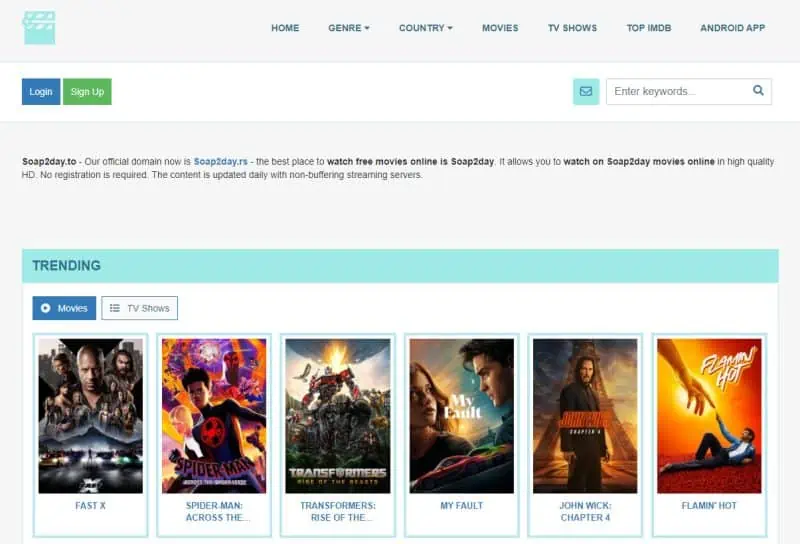Open the Transformers movie poster

pyautogui.click(x=338, y=416)
